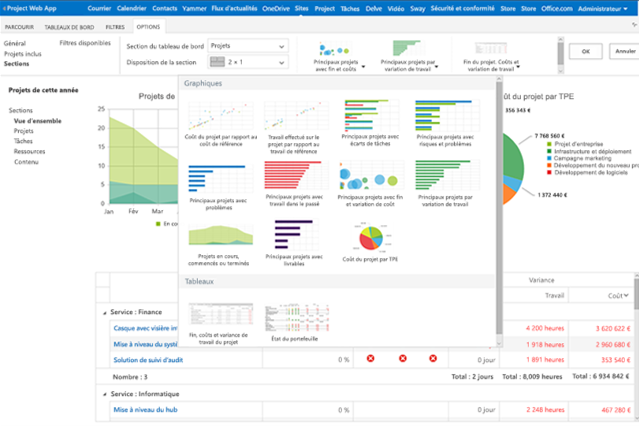Click the OK button
This screenshot has height=432, width=639.
586,51
